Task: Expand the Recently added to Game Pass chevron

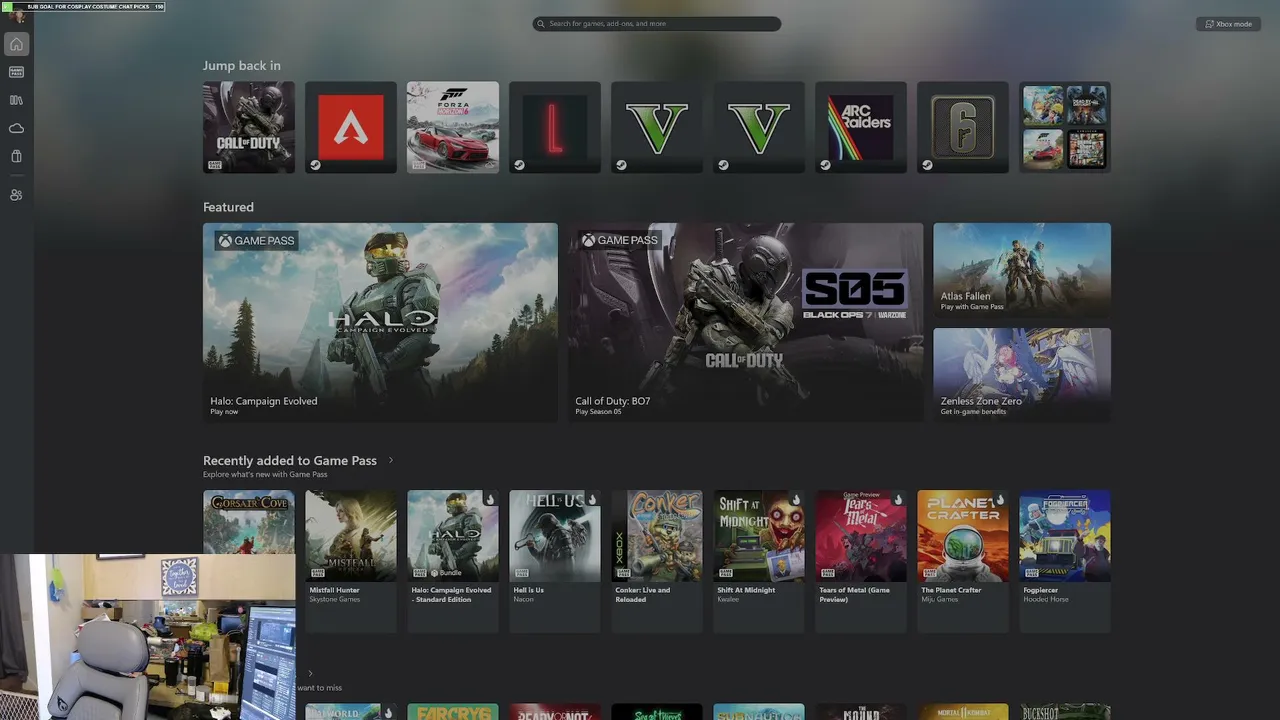Action: click(x=391, y=461)
